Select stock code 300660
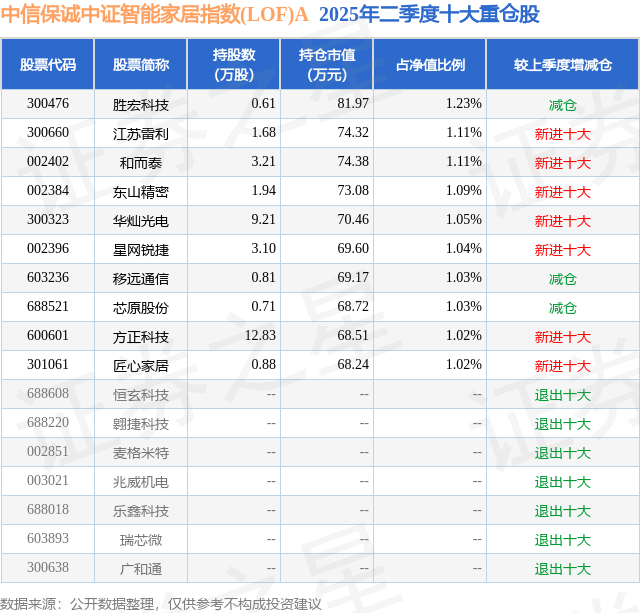The image size is (640, 613). 48,133
